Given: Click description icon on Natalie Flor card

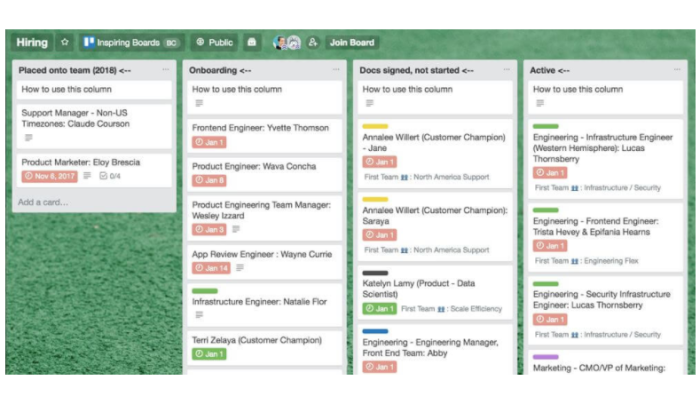Looking at the screenshot, I should point(199,315).
